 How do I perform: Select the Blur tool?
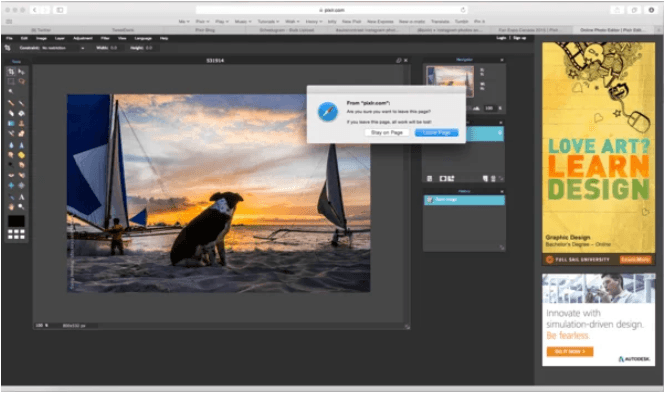point(11,145)
